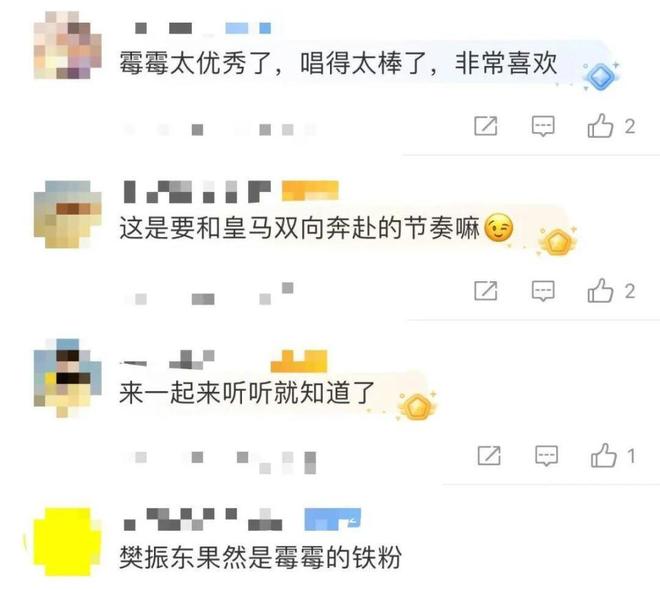Share the 皇马双向奔赴 comment

[x=486, y=291]
